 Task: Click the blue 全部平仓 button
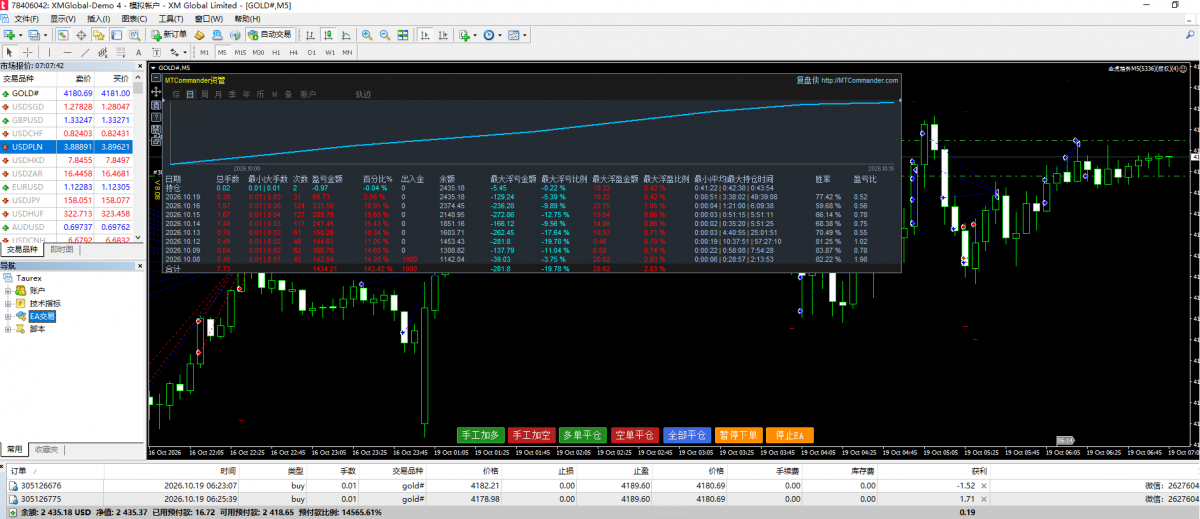[x=687, y=435]
